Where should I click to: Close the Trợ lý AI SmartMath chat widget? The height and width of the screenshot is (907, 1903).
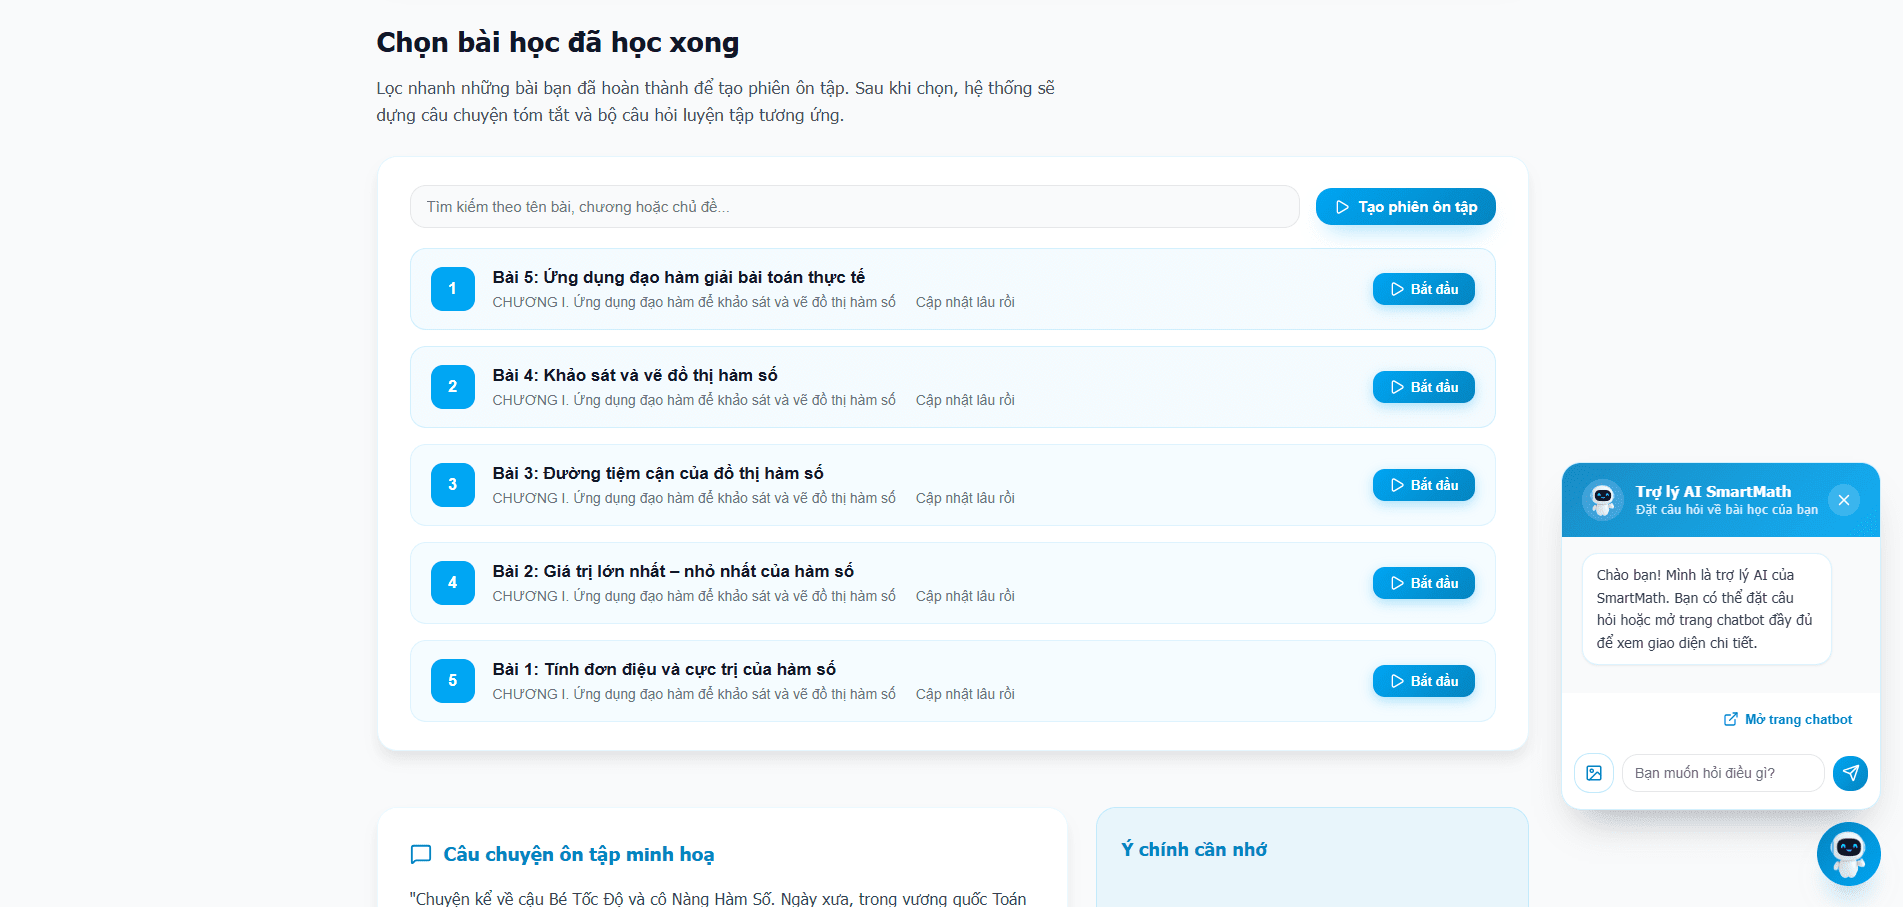point(1844,499)
